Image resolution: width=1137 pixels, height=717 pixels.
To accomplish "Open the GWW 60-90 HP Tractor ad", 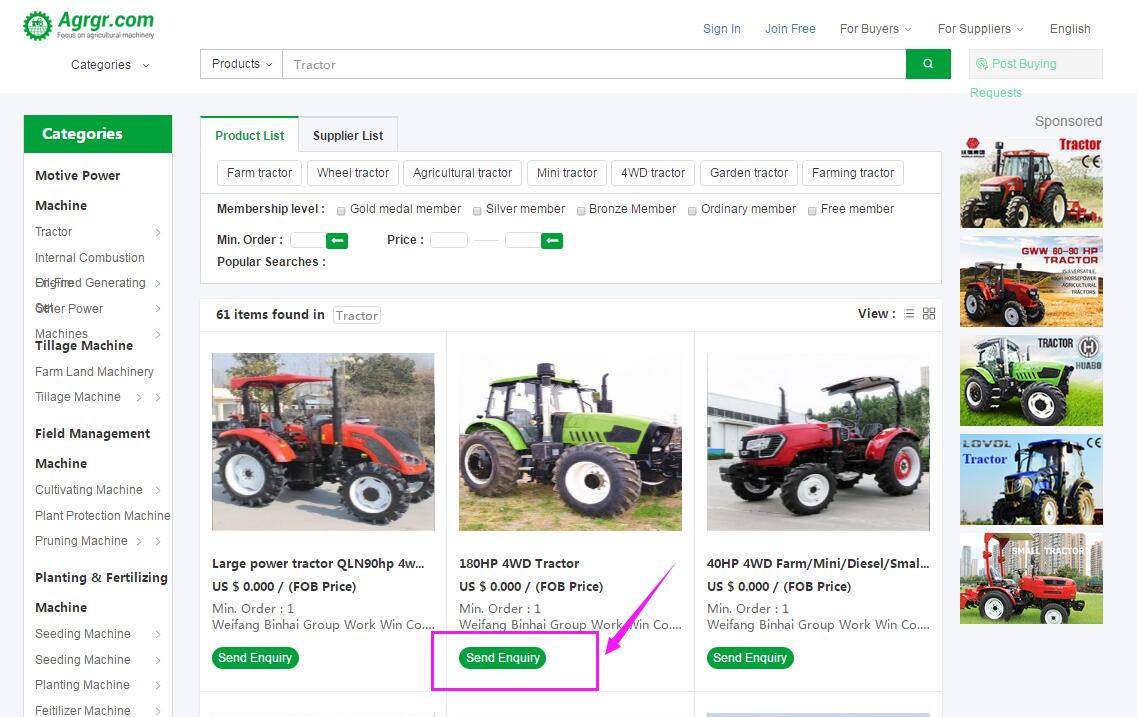I will coord(1031,281).
